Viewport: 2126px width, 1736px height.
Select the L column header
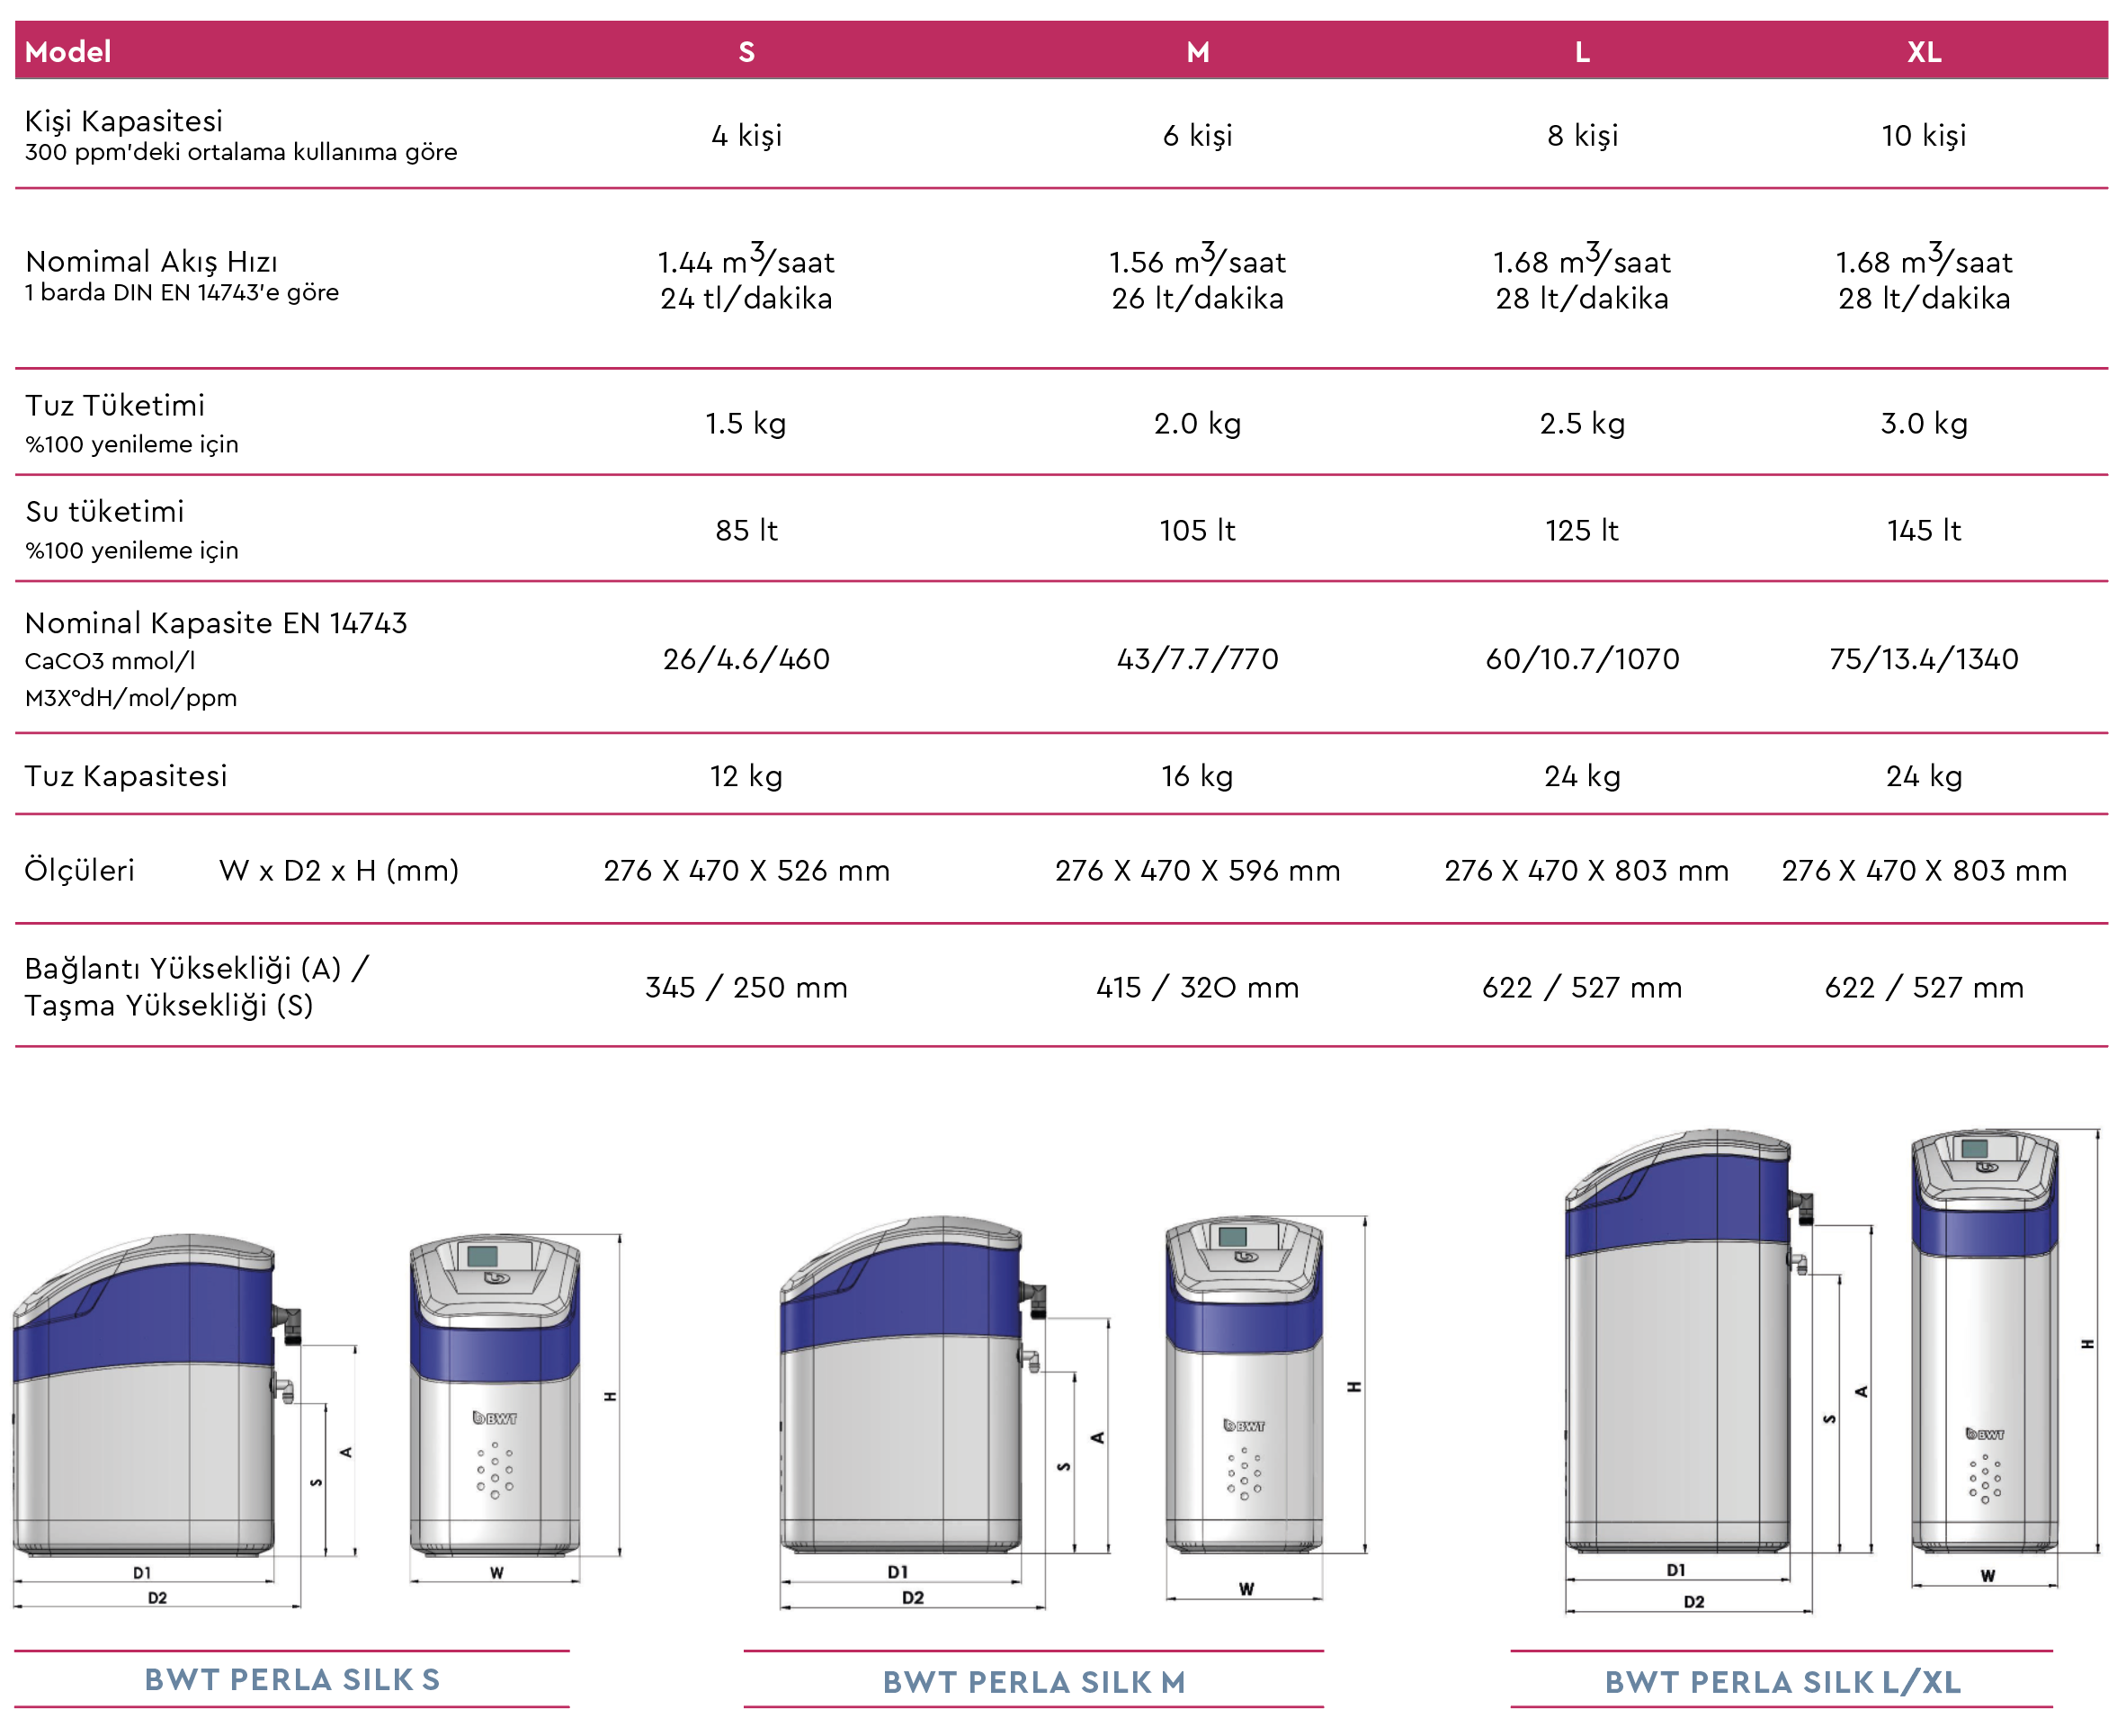click(1582, 52)
